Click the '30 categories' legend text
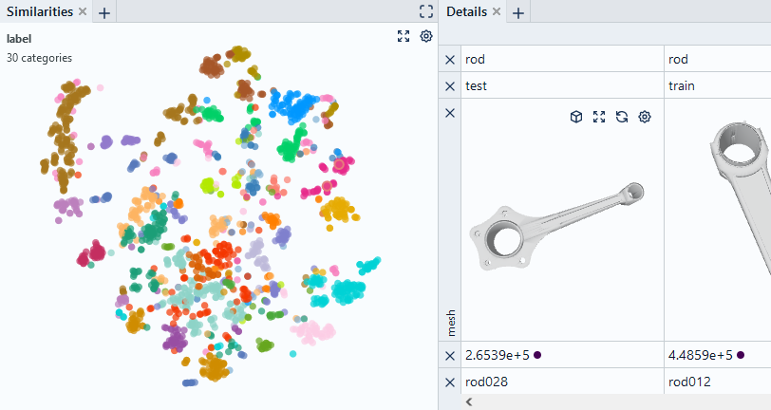The width and height of the screenshot is (771, 410). [39, 58]
